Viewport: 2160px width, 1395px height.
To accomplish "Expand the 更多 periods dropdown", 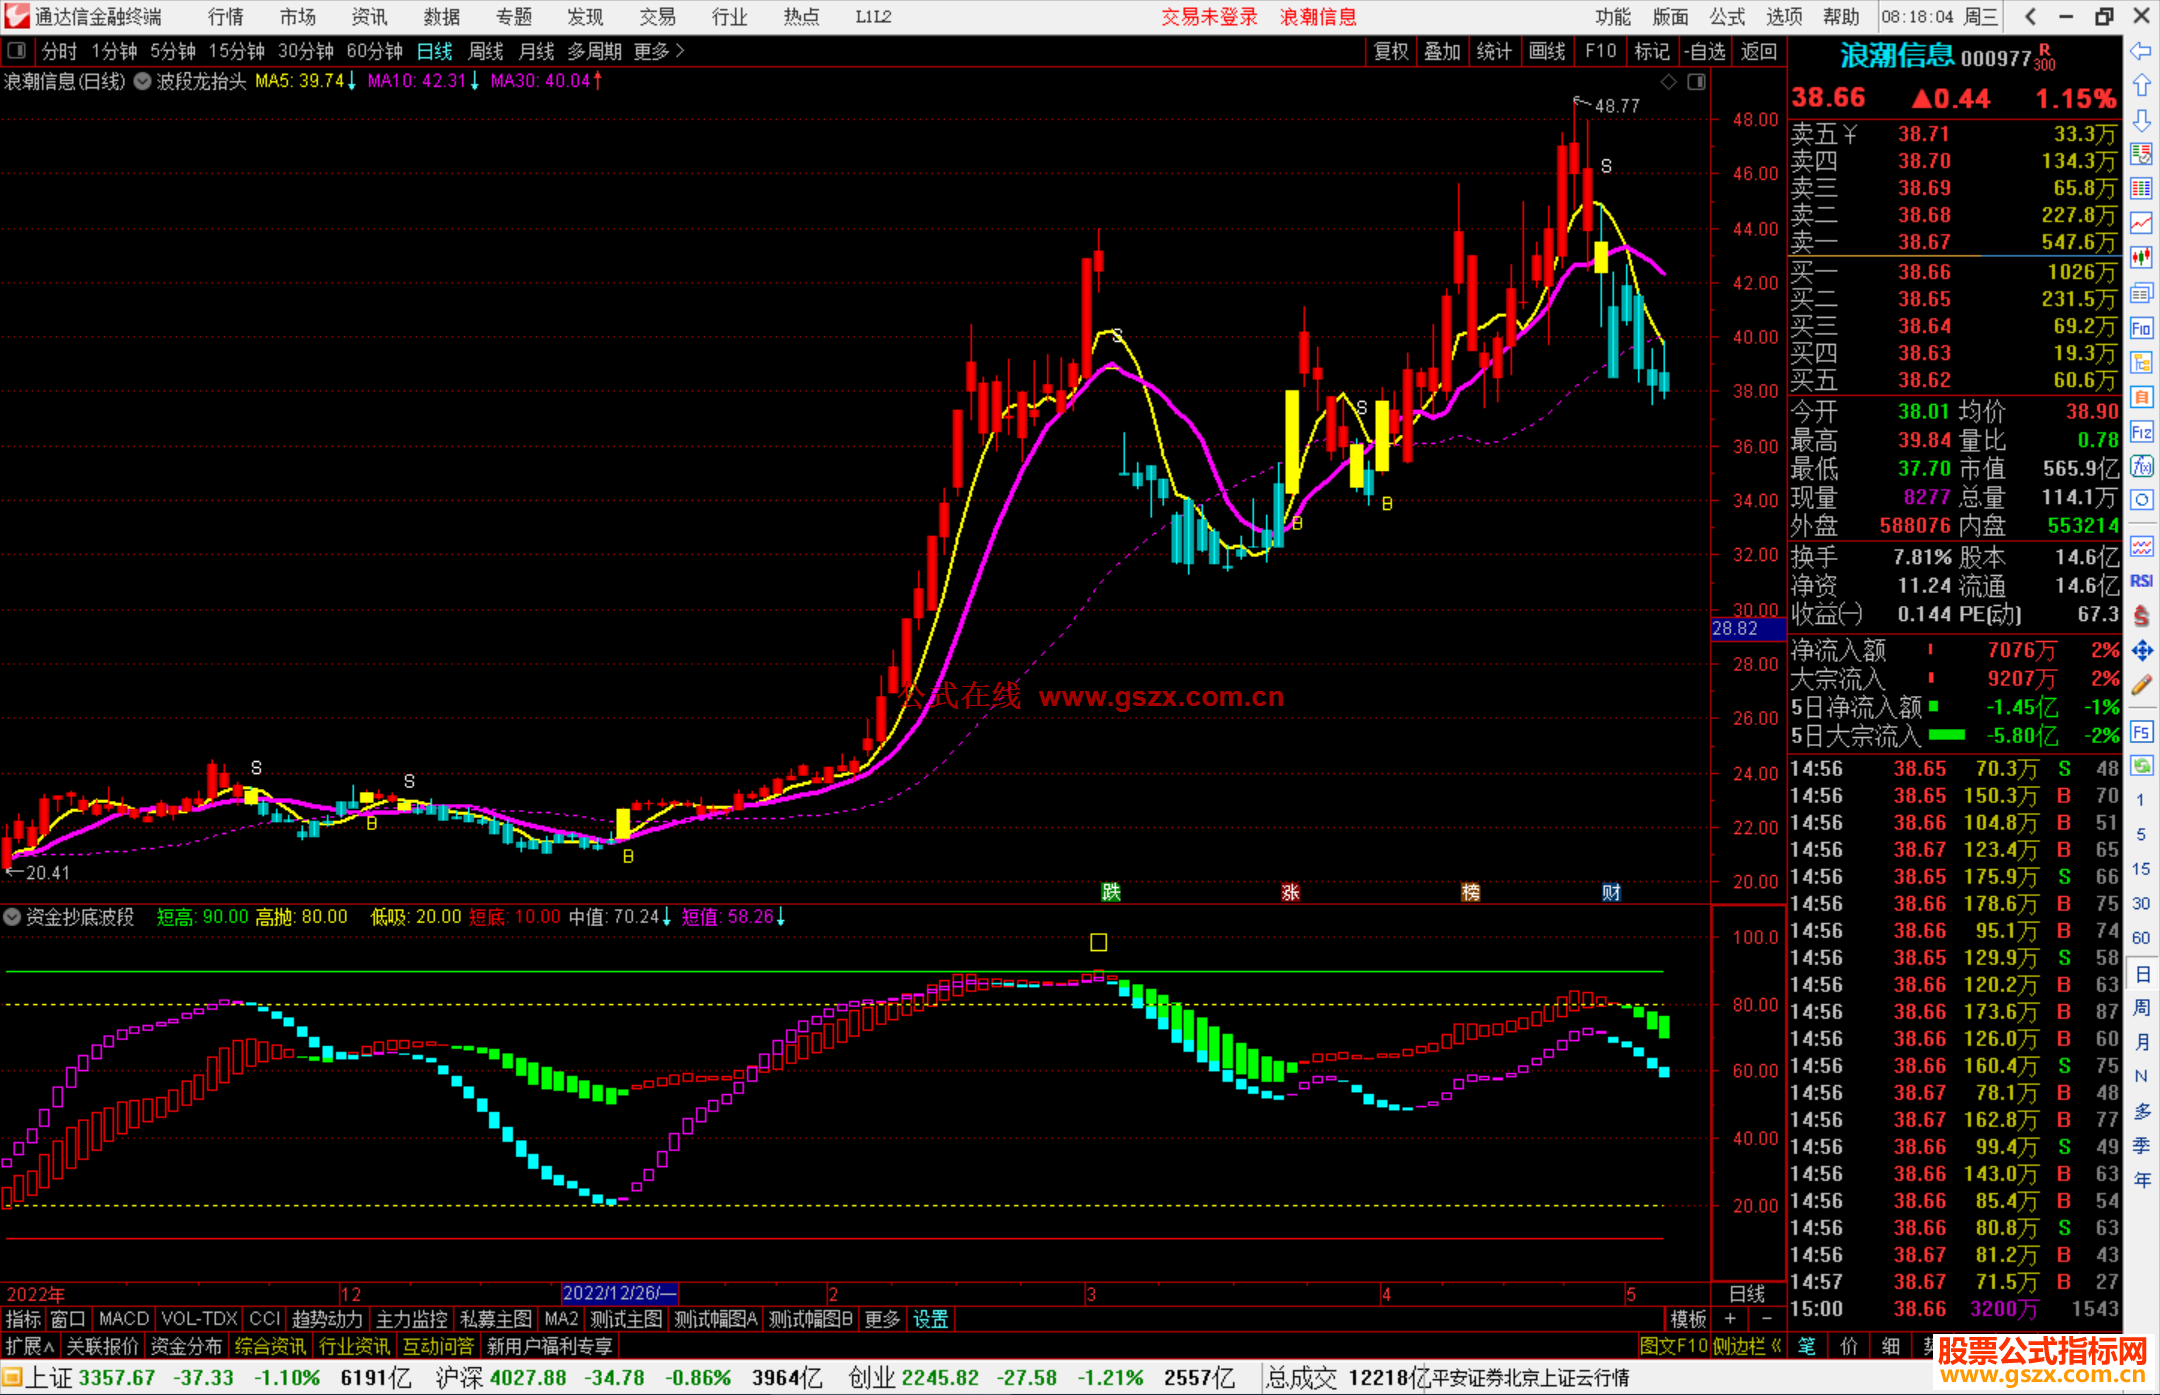I will point(659,51).
